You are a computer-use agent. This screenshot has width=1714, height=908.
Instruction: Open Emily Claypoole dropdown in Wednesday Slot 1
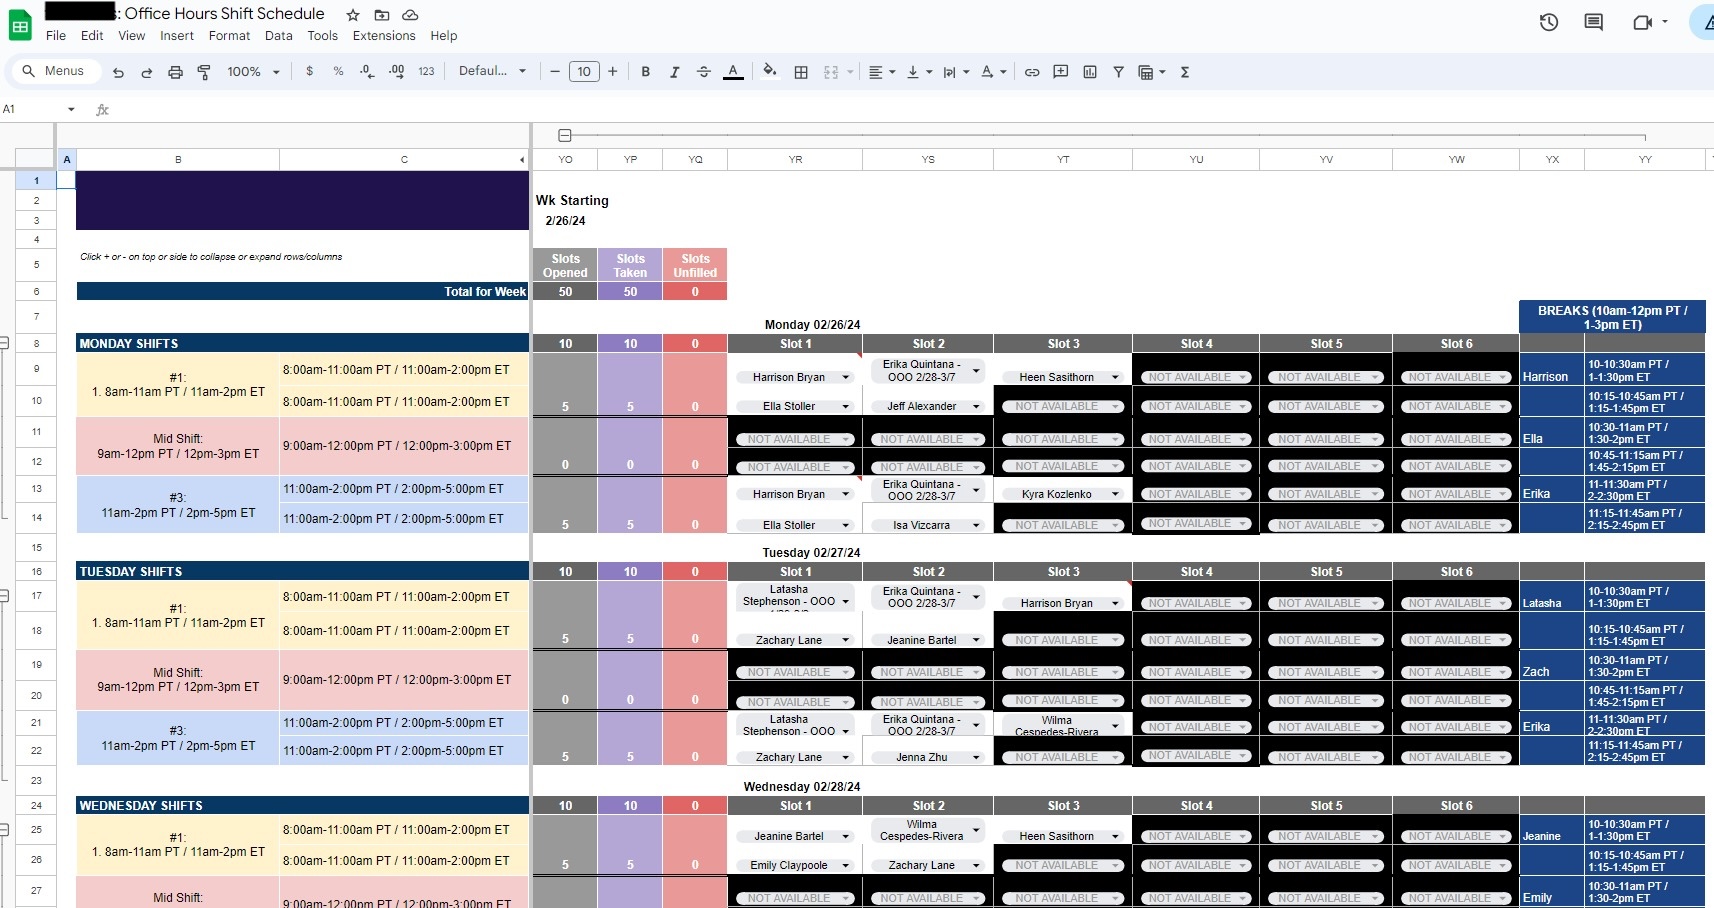846,865
